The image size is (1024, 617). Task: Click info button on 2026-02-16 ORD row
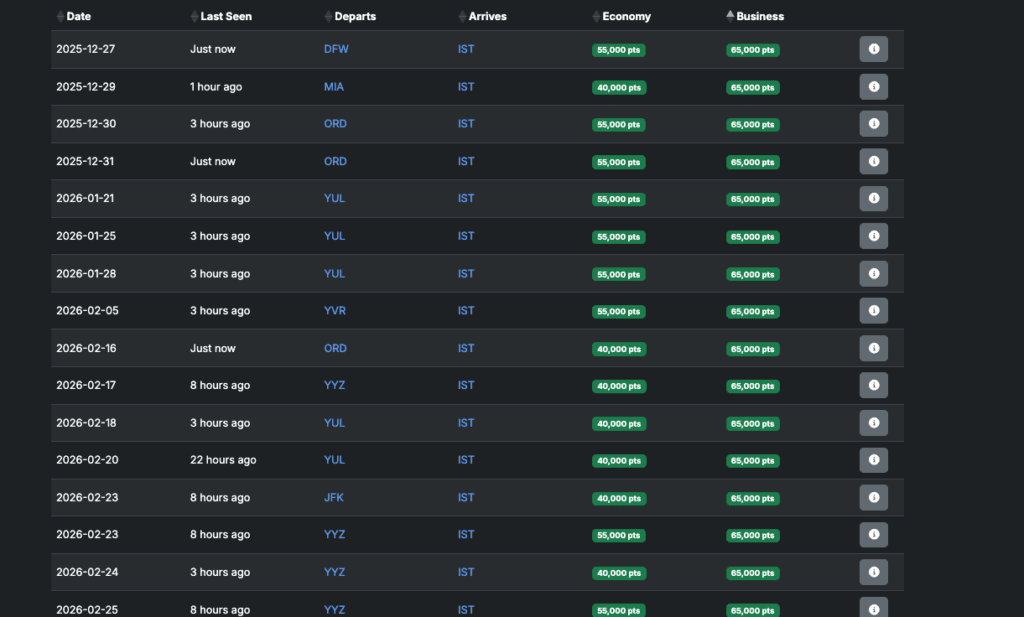873,348
